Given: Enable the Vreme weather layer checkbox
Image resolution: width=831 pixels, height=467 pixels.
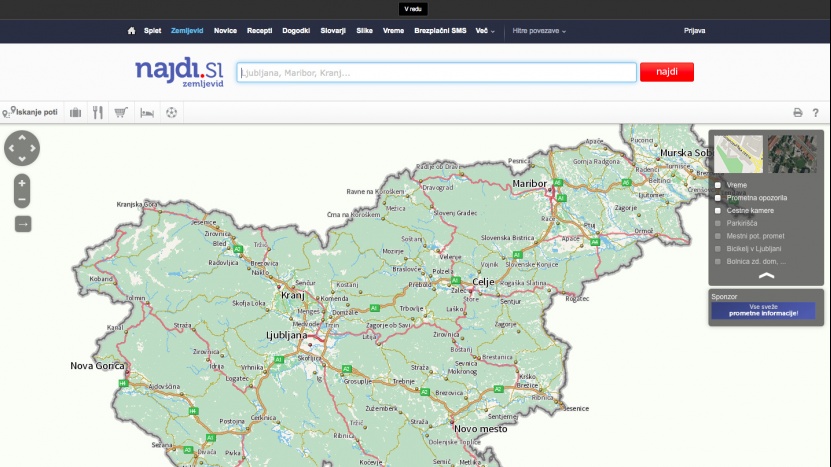Looking at the screenshot, I should click(718, 185).
